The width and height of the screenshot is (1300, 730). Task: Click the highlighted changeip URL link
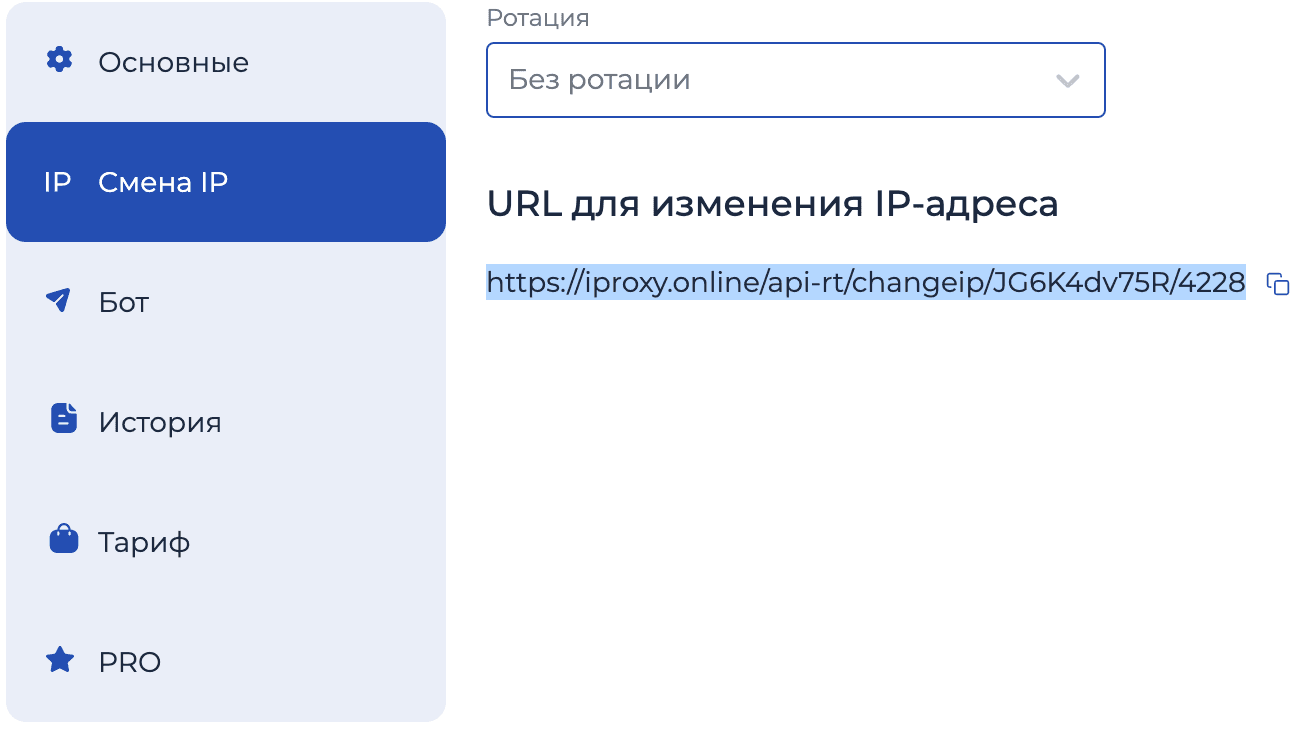point(865,282)
